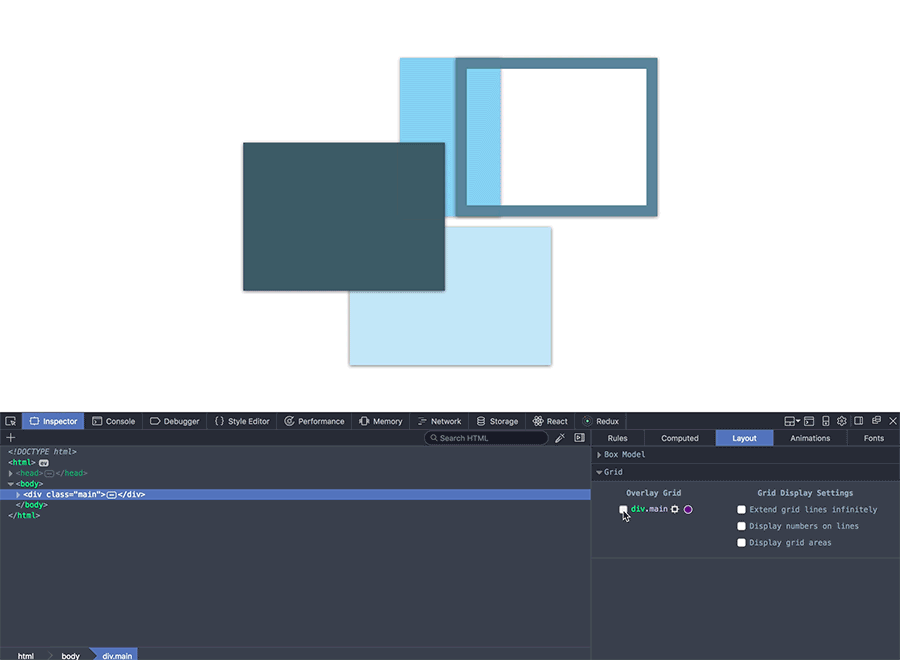The height and width of the screenshot is (660, 900).
Task: Collapse the Grid section
Action: 600,472
